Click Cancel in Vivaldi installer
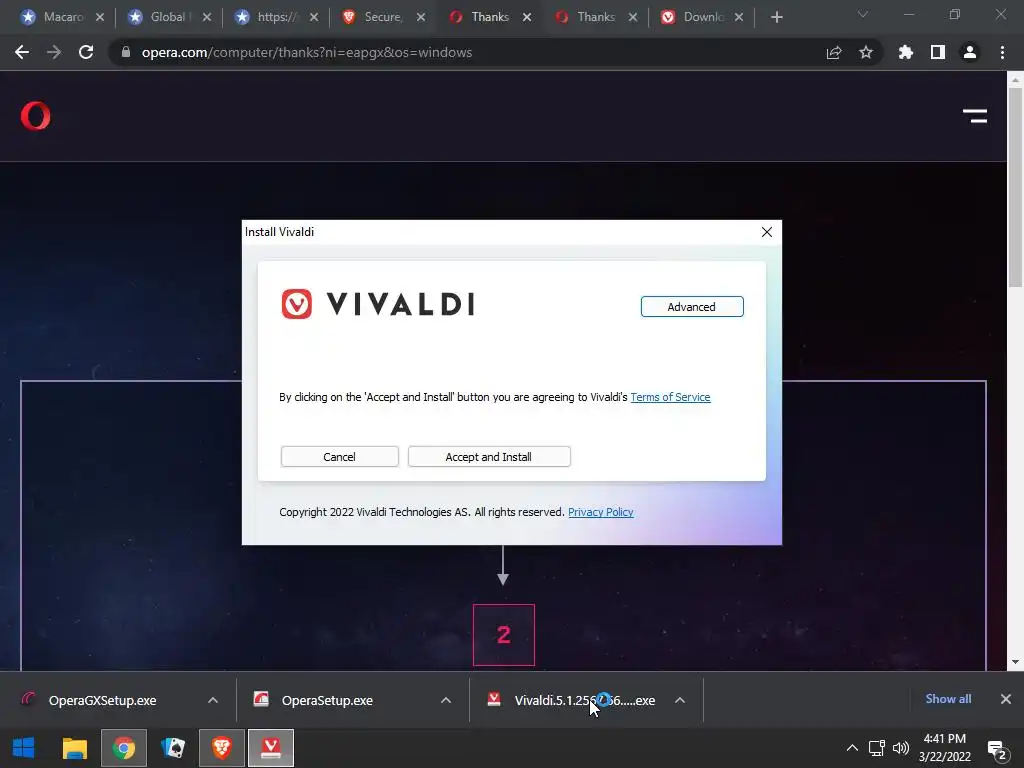1024x768 pixels. pyautogui.click(x=340, y=456)
